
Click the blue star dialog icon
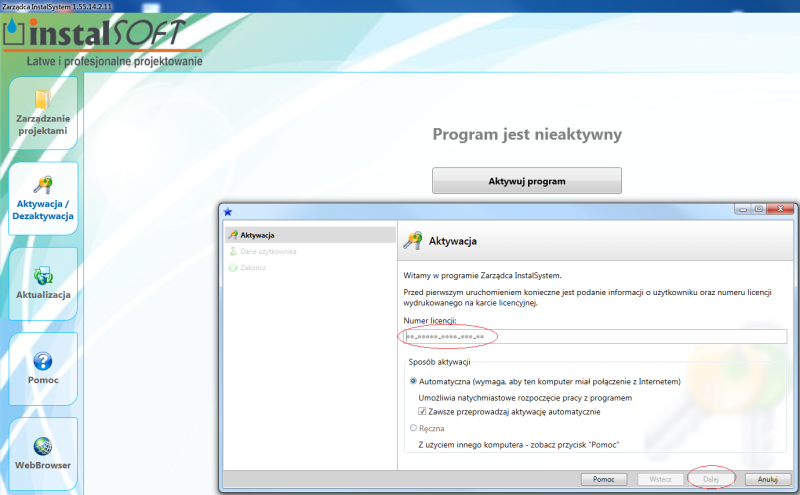click(x=228, y=211)
